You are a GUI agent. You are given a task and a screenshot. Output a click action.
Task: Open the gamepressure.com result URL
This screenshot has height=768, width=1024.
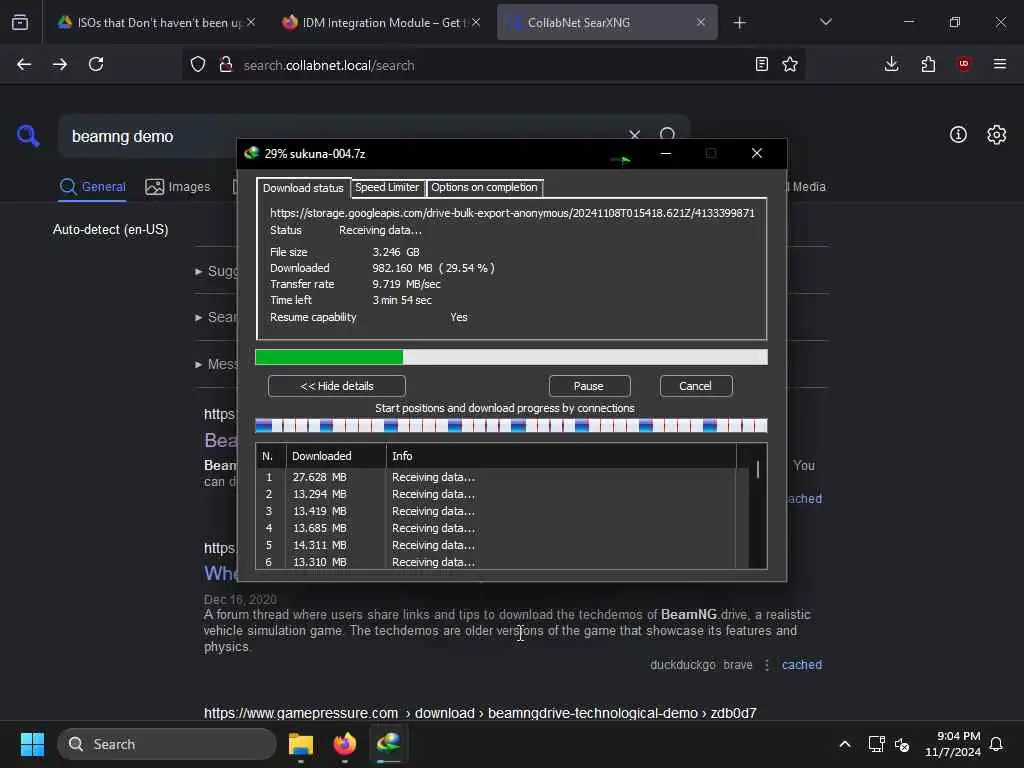(480, 713)
